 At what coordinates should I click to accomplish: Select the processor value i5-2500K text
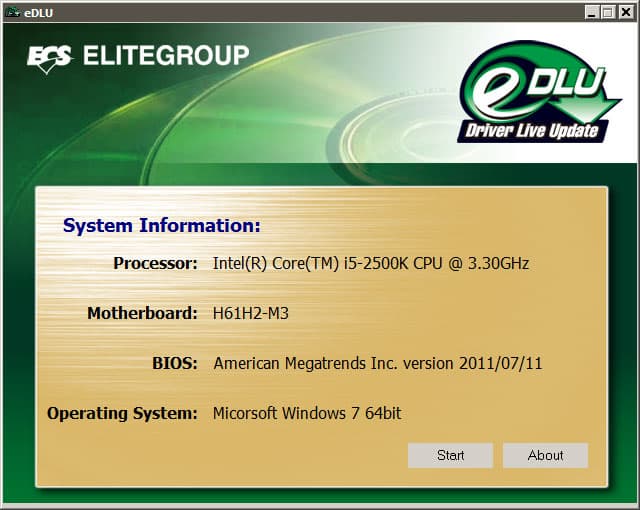(x=371, y=263)
